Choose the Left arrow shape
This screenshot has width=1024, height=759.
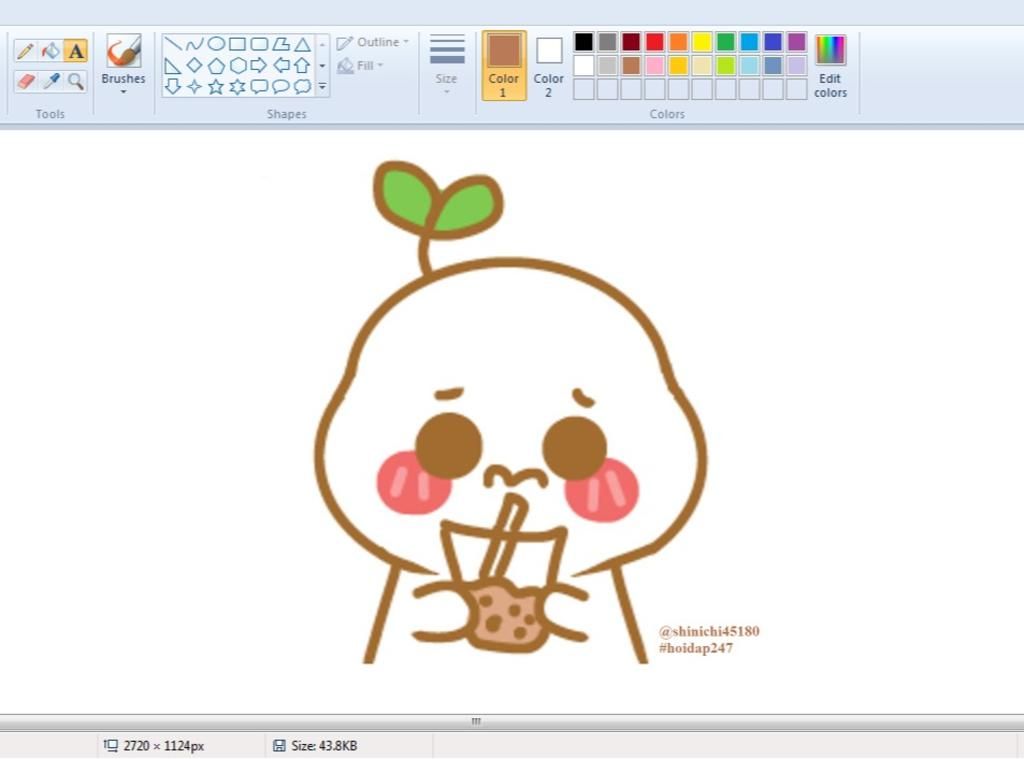(281, 65)
